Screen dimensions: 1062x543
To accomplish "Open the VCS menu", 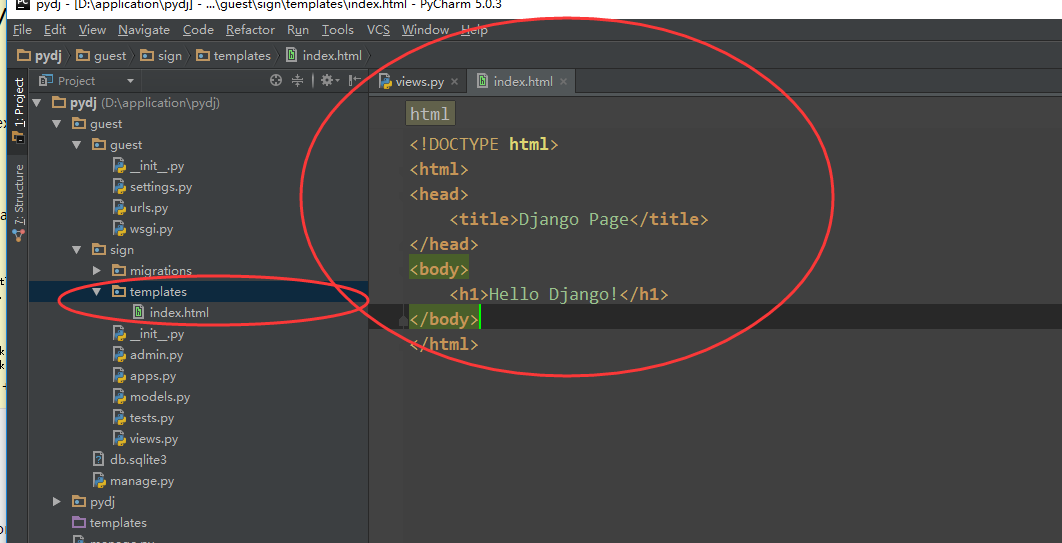I will (379, 30).
